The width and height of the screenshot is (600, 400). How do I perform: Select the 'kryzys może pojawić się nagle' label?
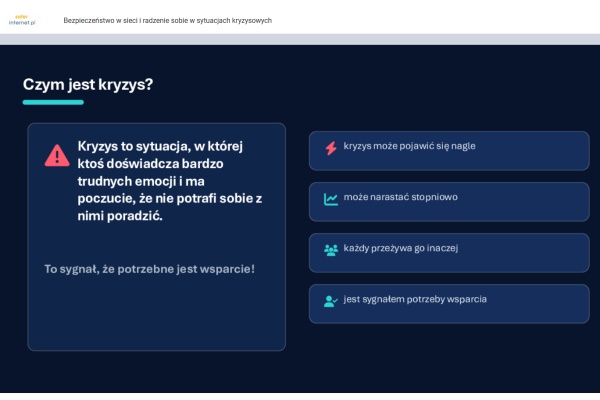408,146
